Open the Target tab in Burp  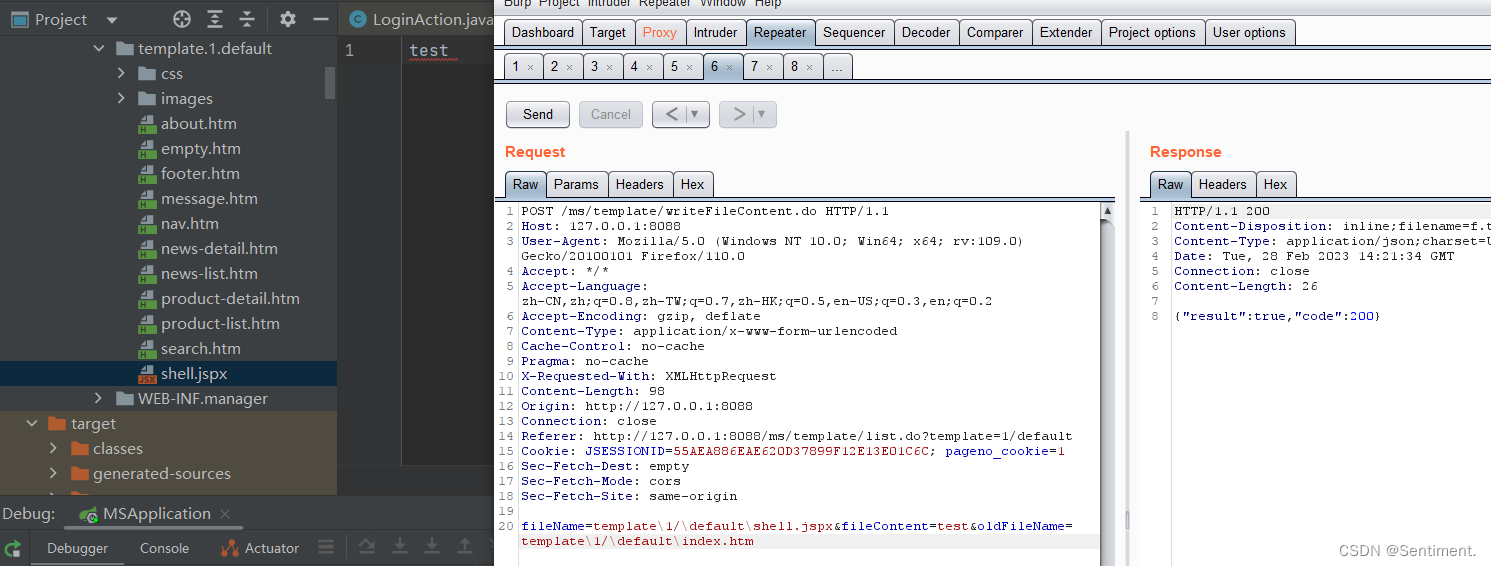point(607,32)
